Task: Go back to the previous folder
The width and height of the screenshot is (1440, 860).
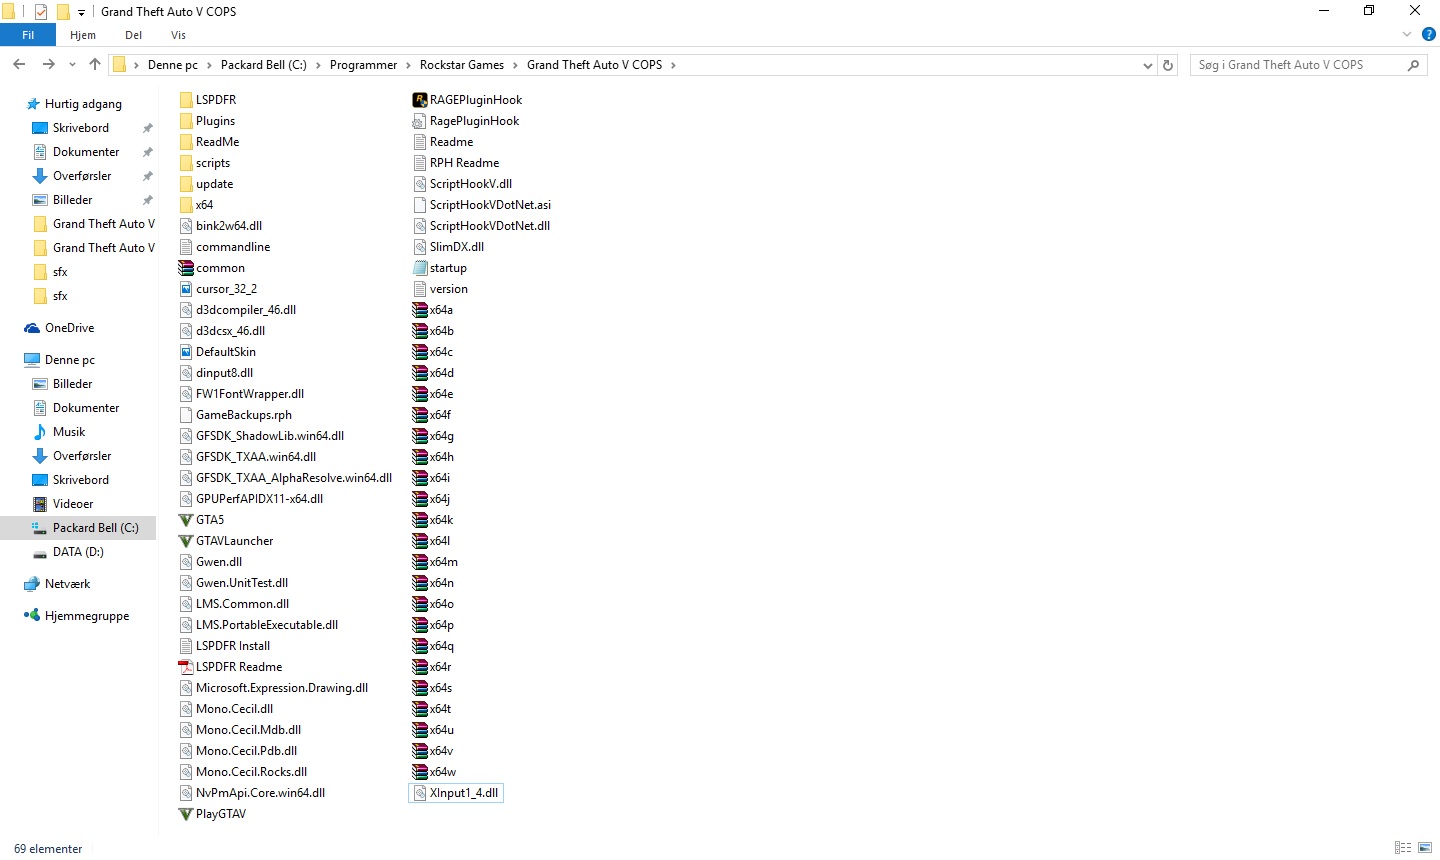Action: coord(19,65)
